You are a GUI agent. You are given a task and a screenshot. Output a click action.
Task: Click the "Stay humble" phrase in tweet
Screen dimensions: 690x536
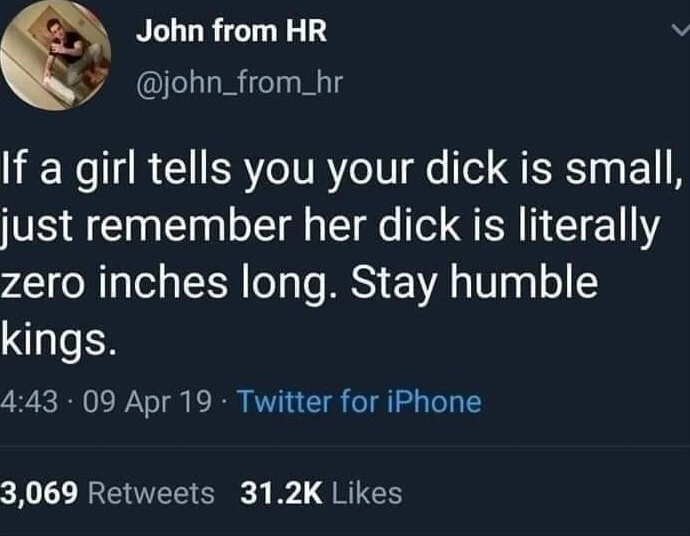(474, 282)
